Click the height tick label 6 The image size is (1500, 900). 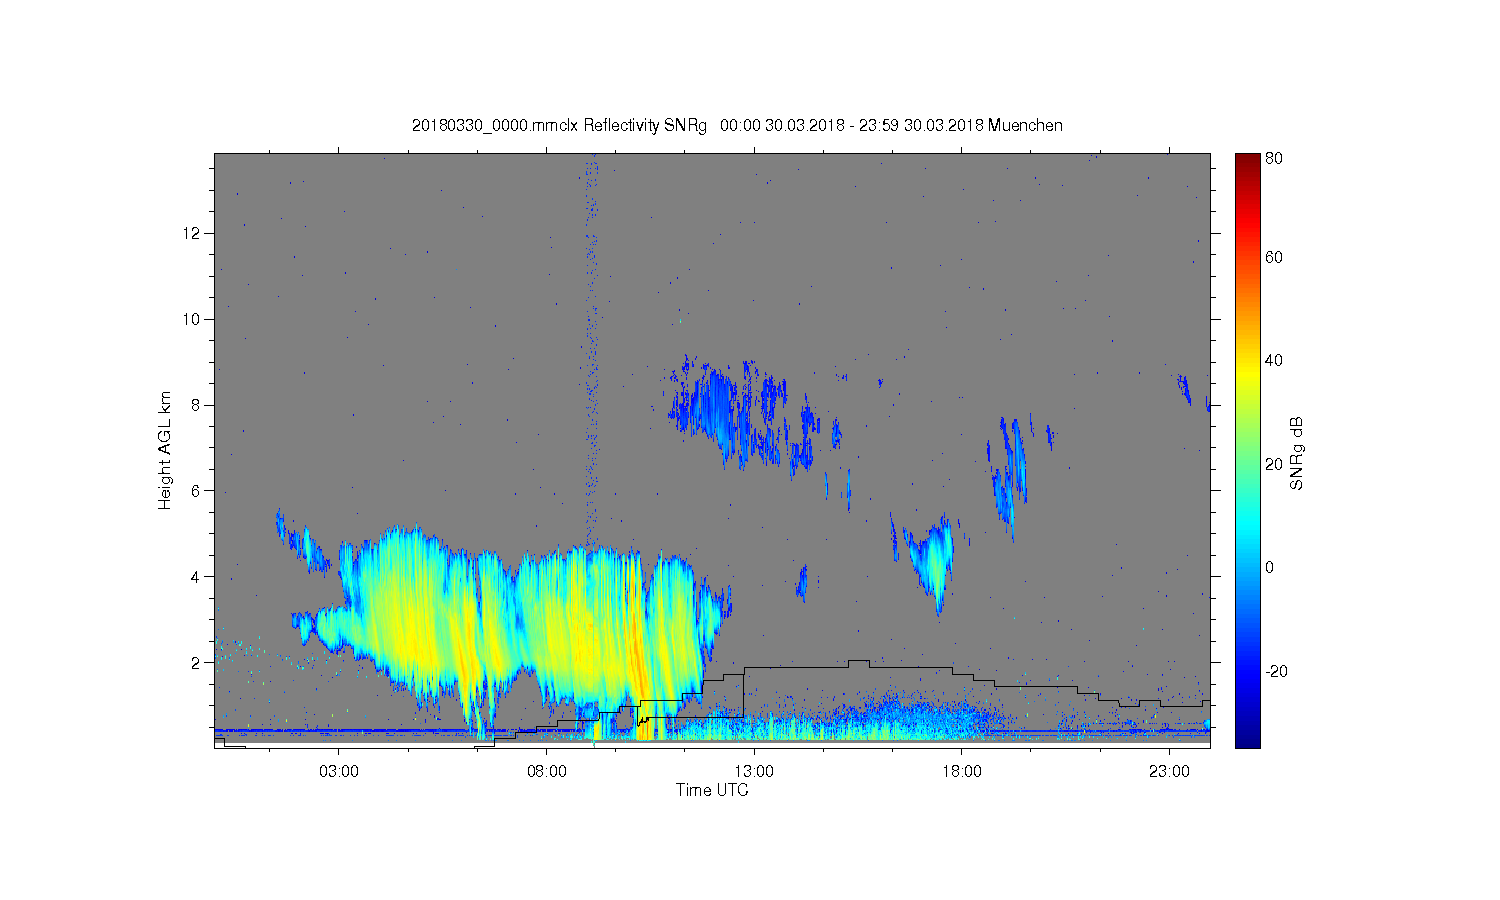[197, 490]
